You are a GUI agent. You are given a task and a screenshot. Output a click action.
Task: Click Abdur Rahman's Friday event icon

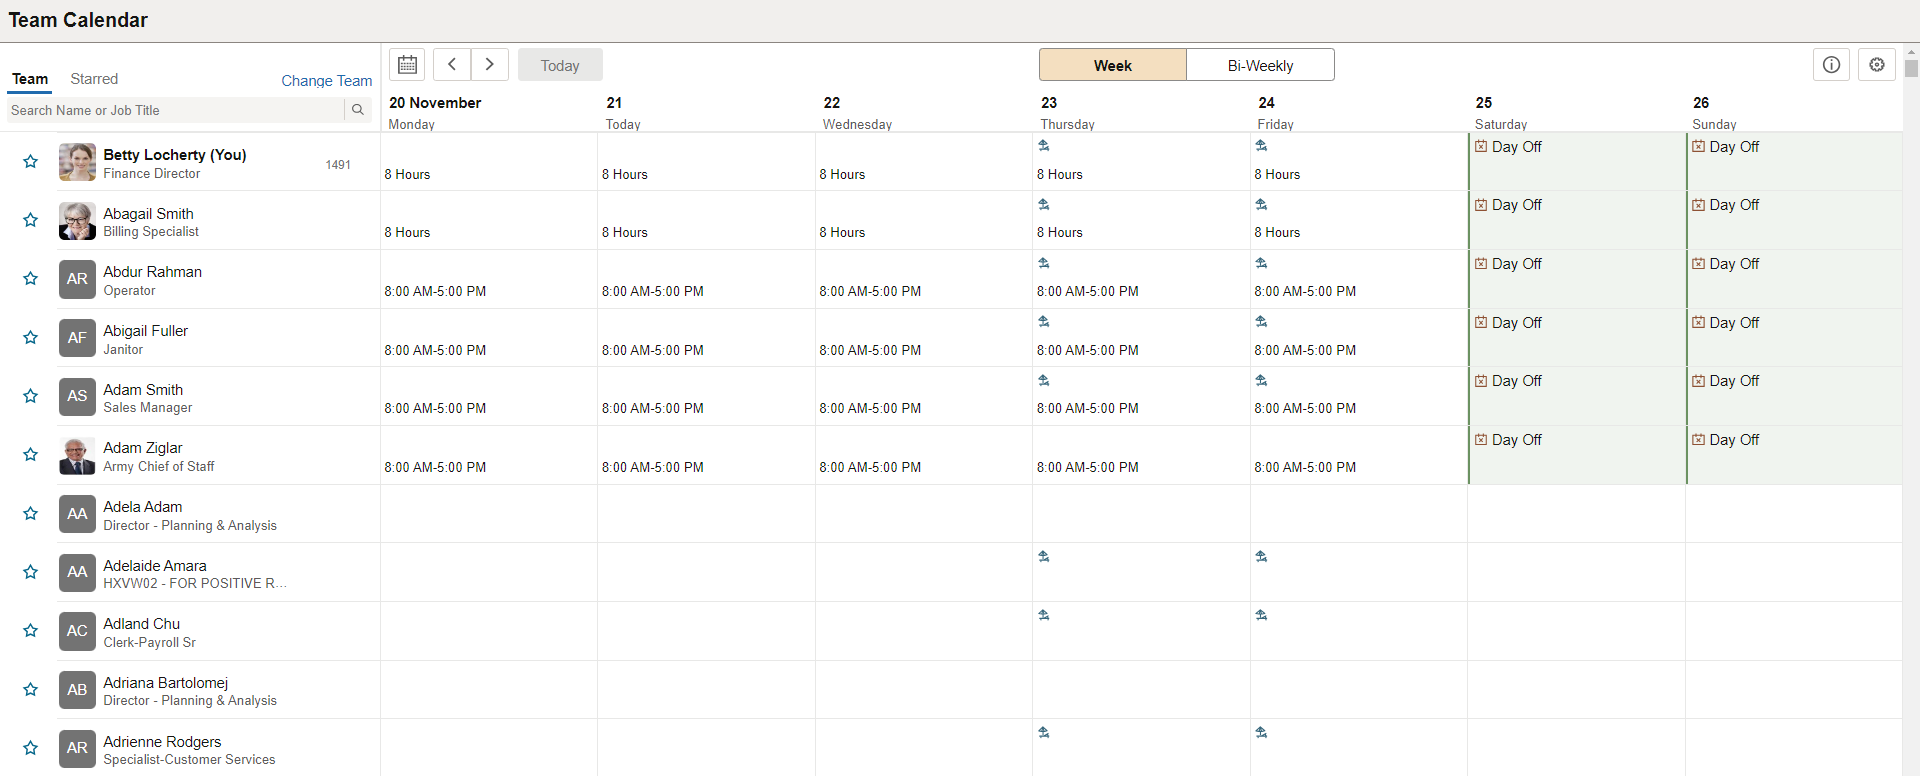coord(1262,264)
